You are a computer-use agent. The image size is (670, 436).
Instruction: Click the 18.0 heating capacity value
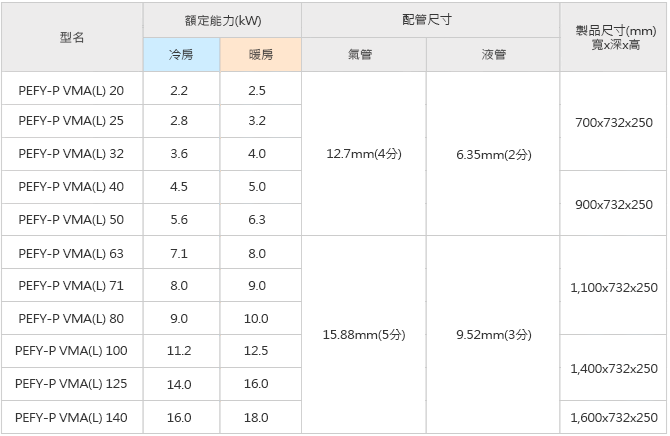[257, 417]
